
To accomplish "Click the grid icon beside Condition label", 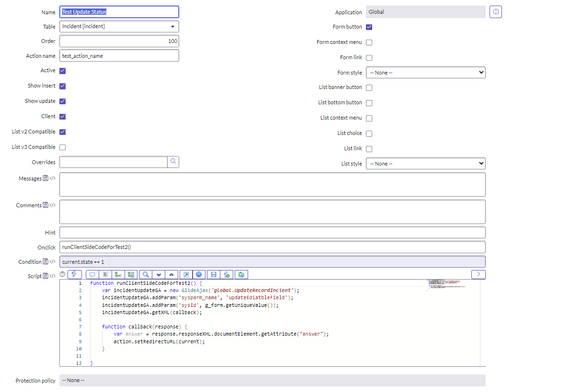I will point(45,261).
